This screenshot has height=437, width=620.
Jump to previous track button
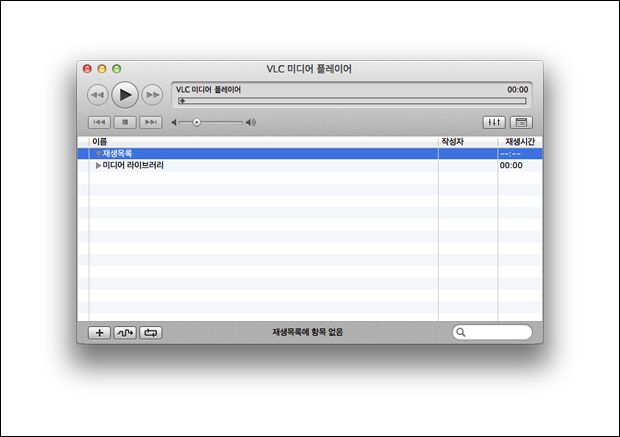(99, 122)
